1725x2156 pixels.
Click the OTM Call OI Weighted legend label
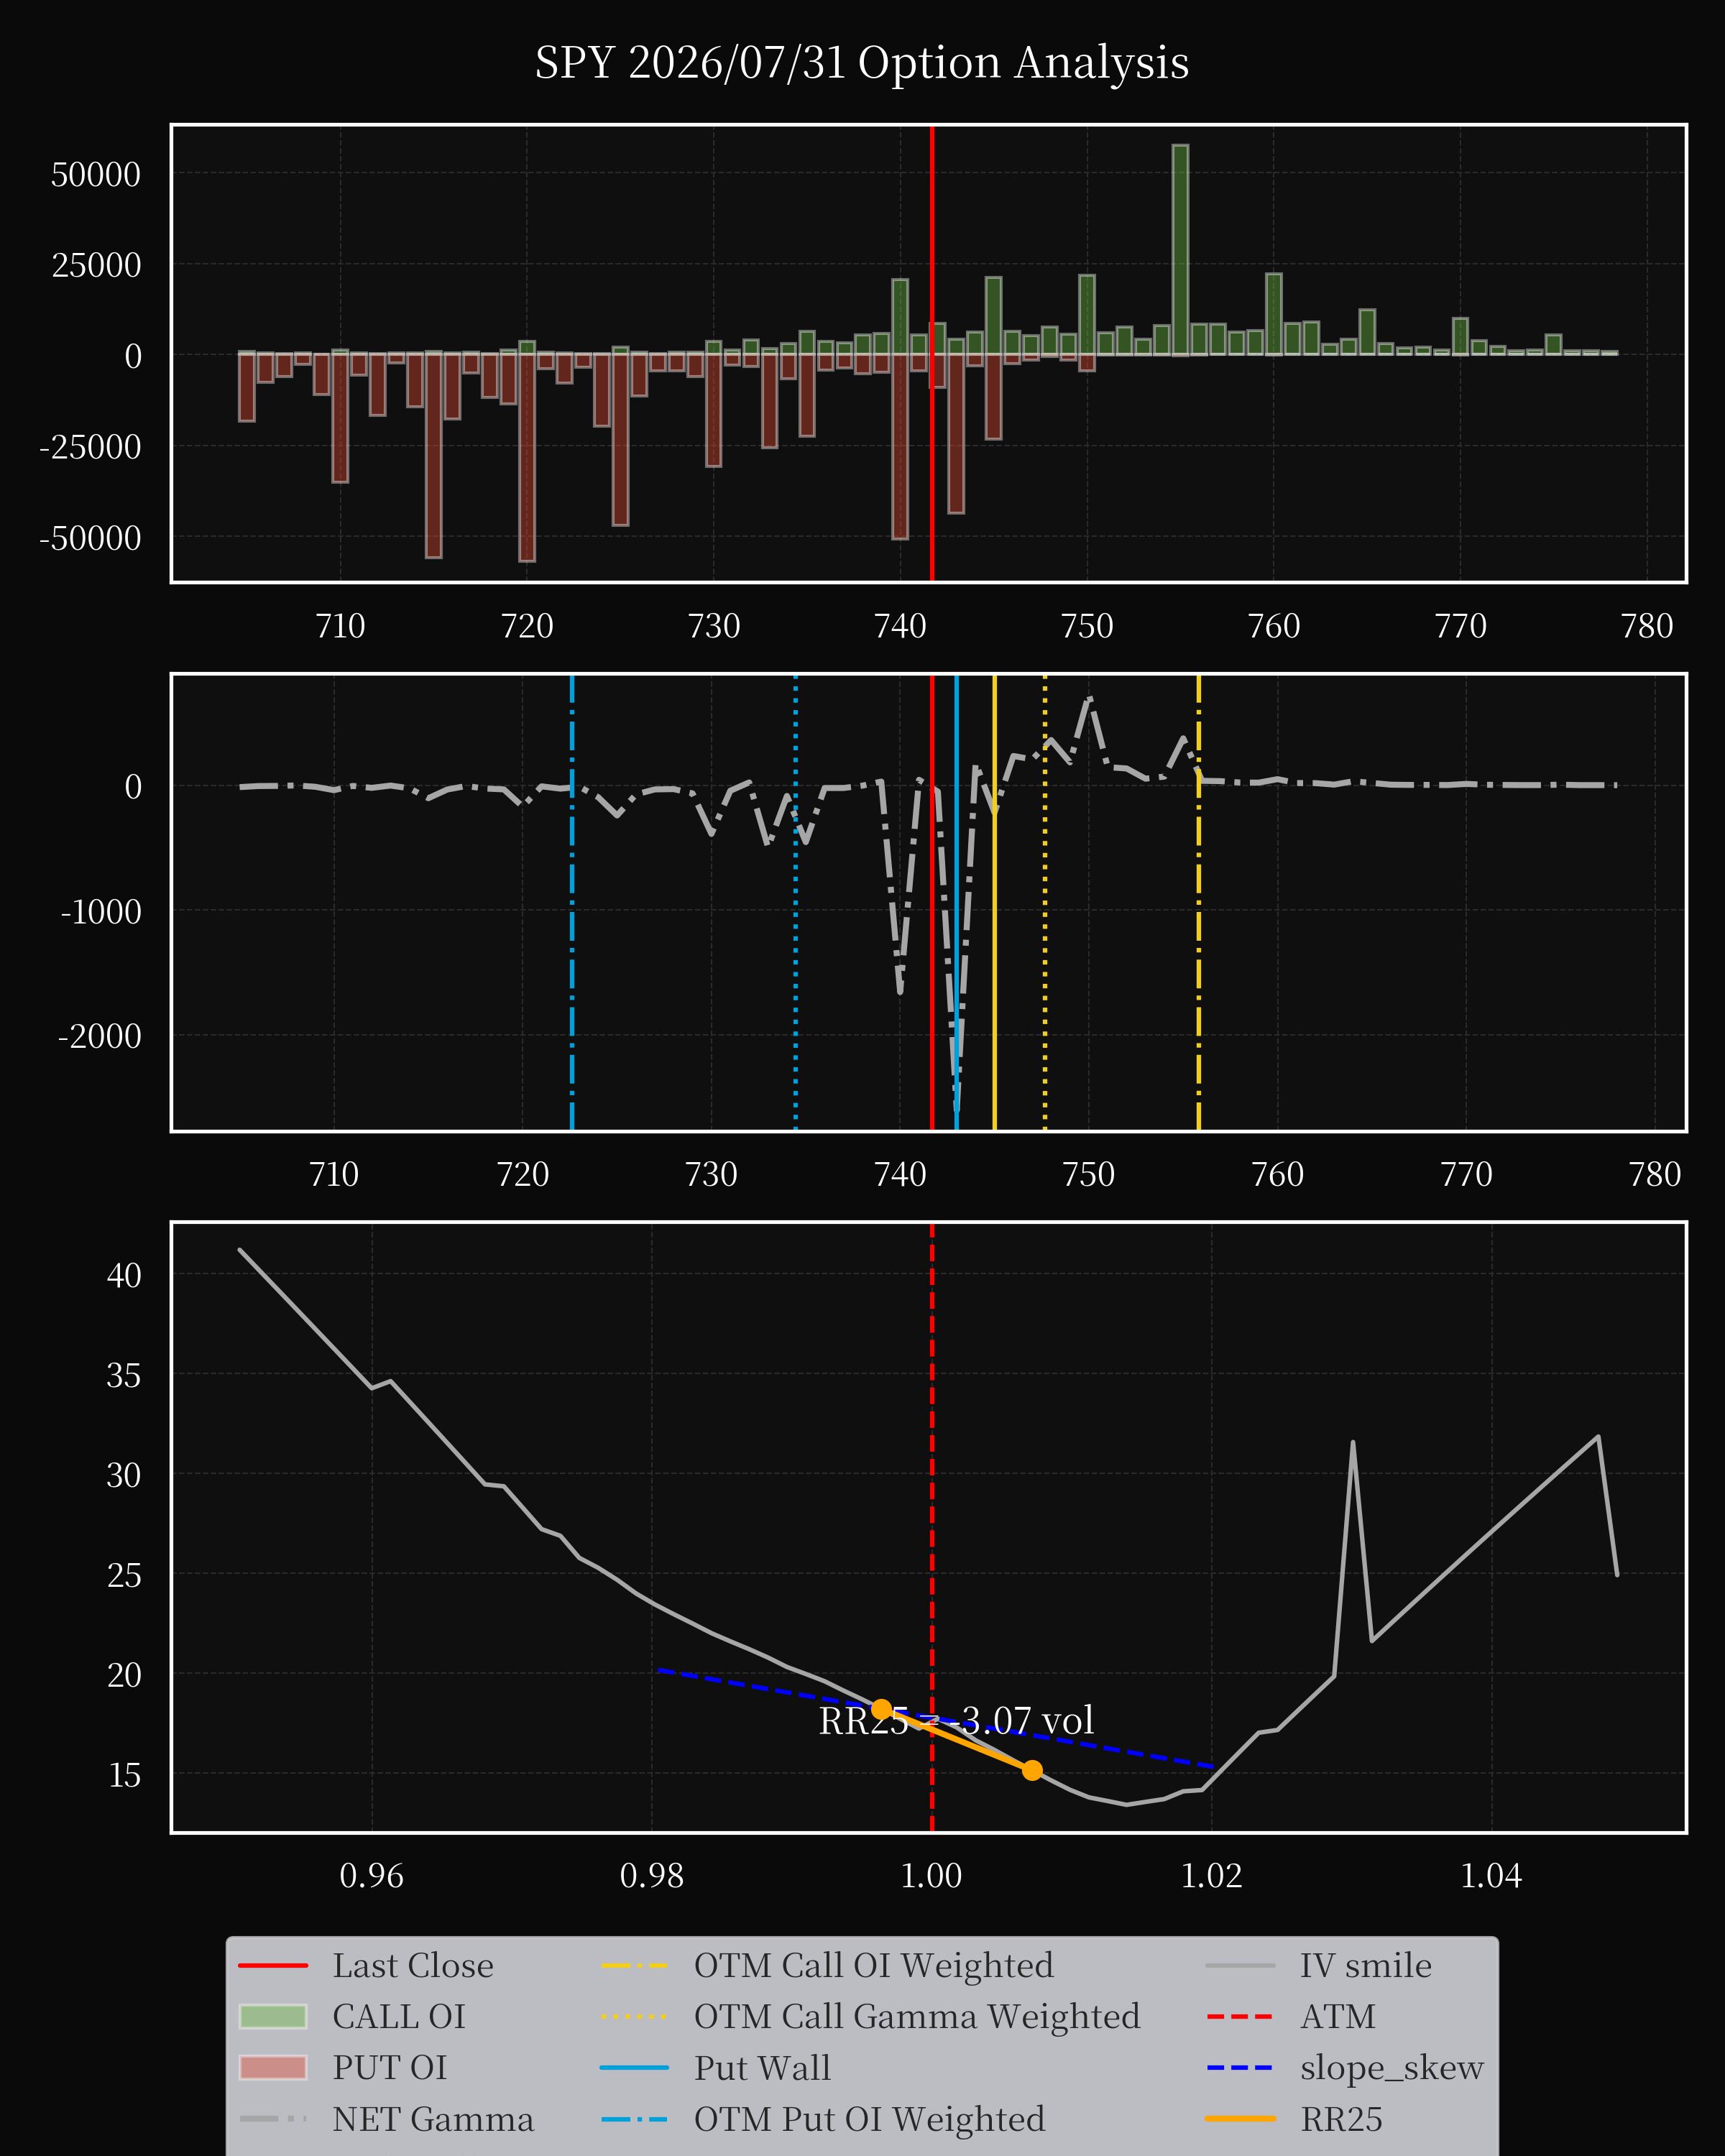[874, 1966]
